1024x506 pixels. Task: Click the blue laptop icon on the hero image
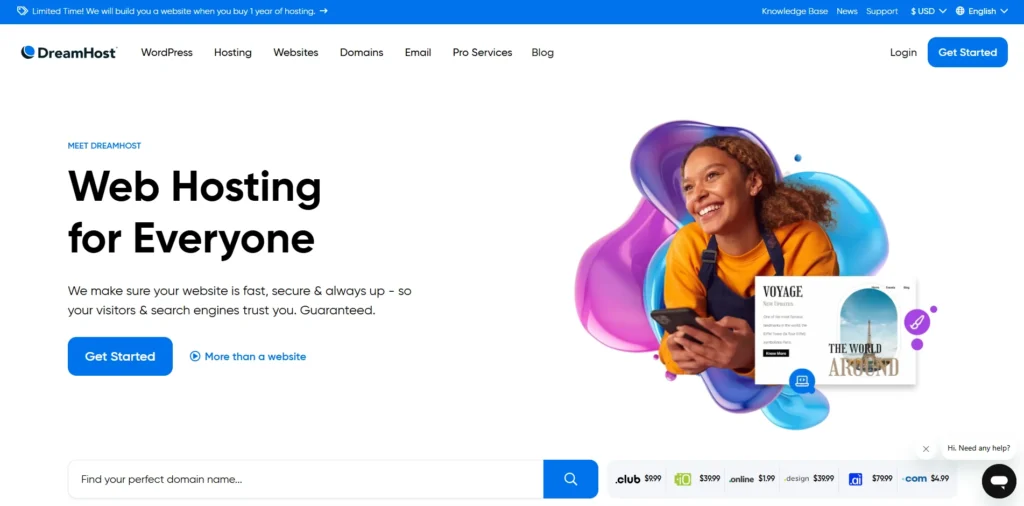(801, 381)
